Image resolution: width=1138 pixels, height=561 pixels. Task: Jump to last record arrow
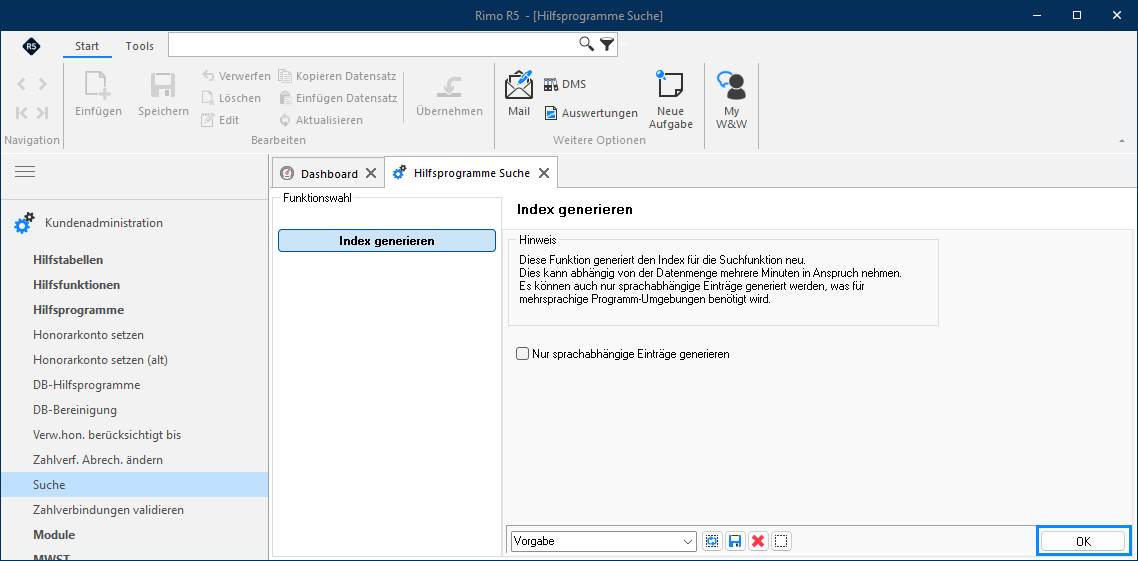pos(42,112)
